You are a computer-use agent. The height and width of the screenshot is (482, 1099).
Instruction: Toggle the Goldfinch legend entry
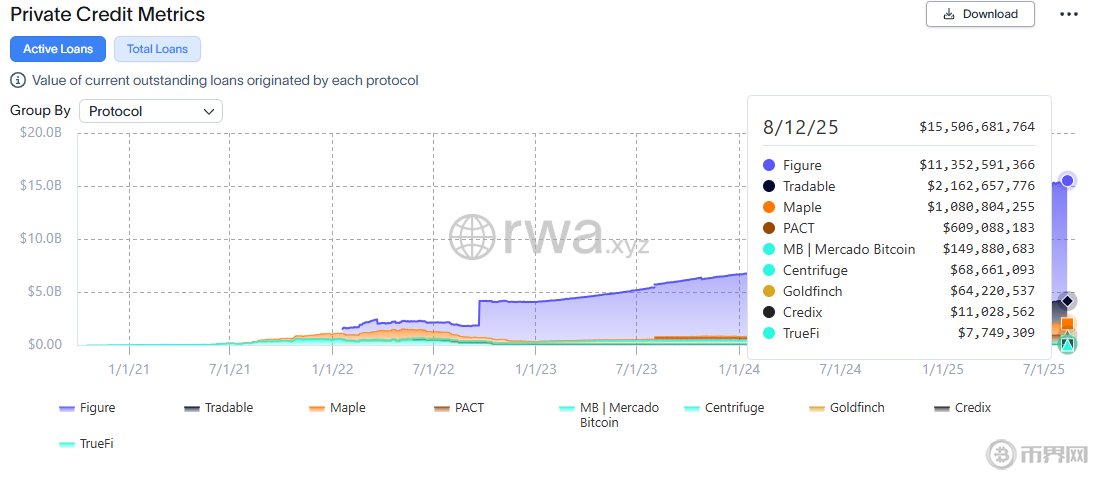846,408
